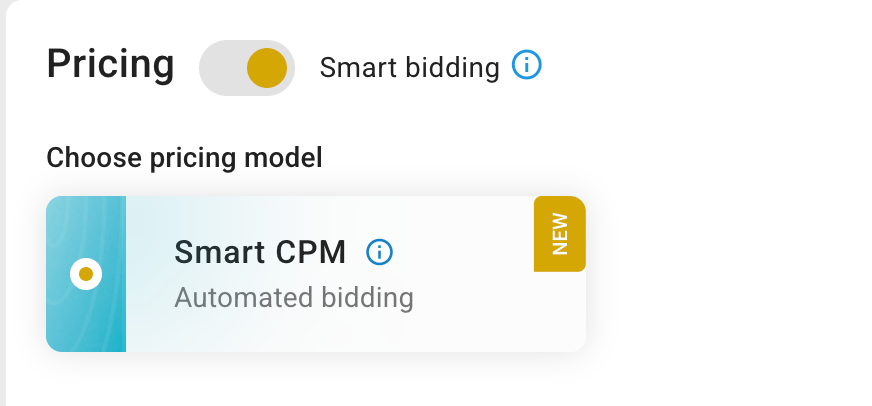872x406 pixels.
Task: Show Smart CPM explanation via its info icon
Action: click(x=380, y=253)
